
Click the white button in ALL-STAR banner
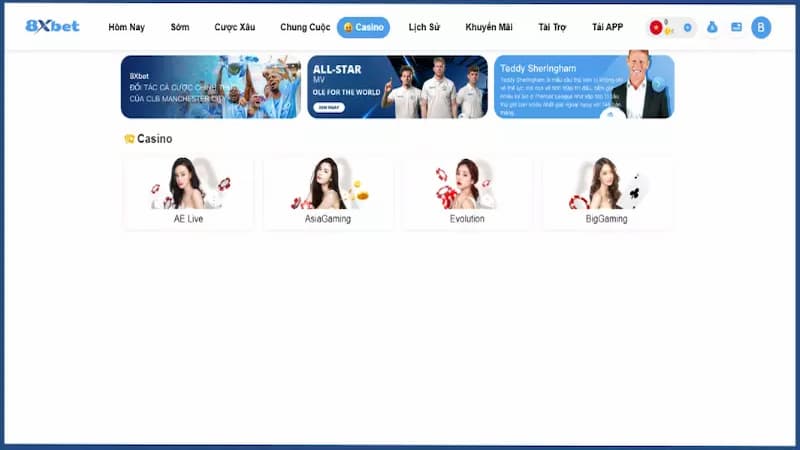(329, 108)
